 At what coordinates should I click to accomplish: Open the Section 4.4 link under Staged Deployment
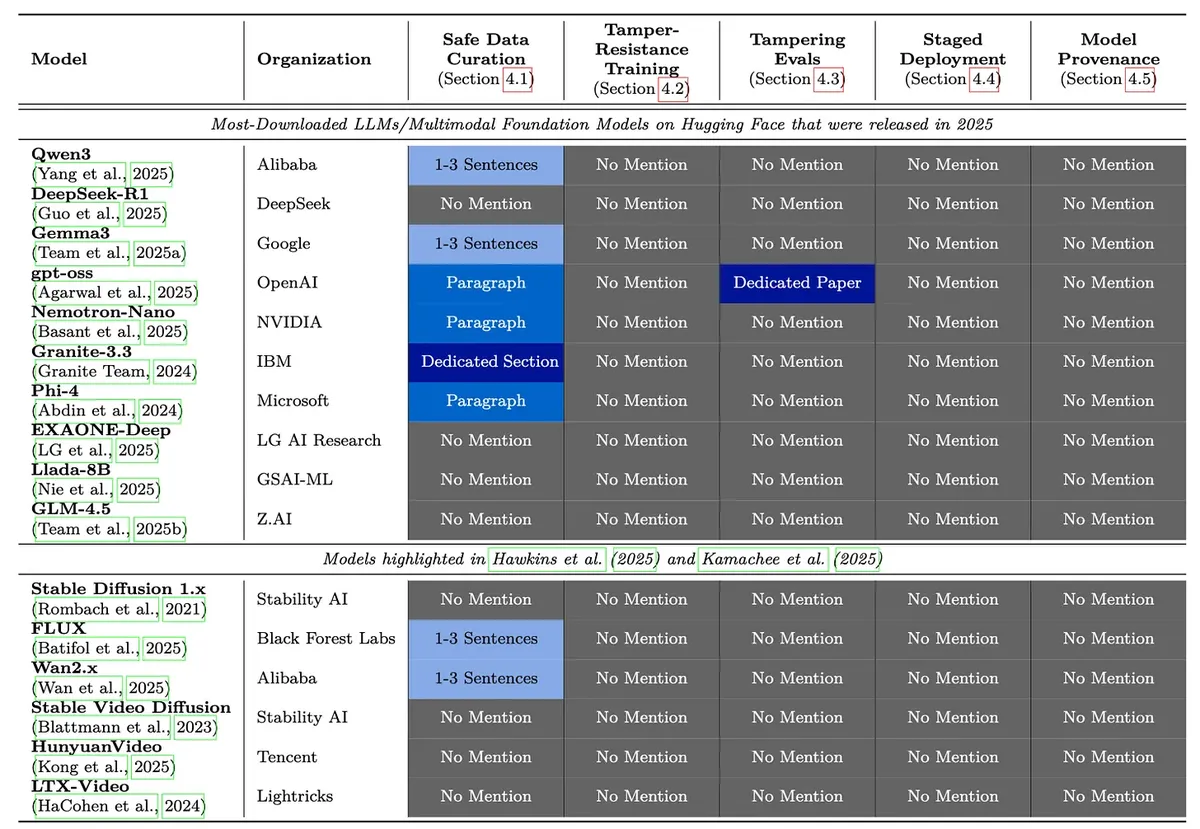(984, 79)
